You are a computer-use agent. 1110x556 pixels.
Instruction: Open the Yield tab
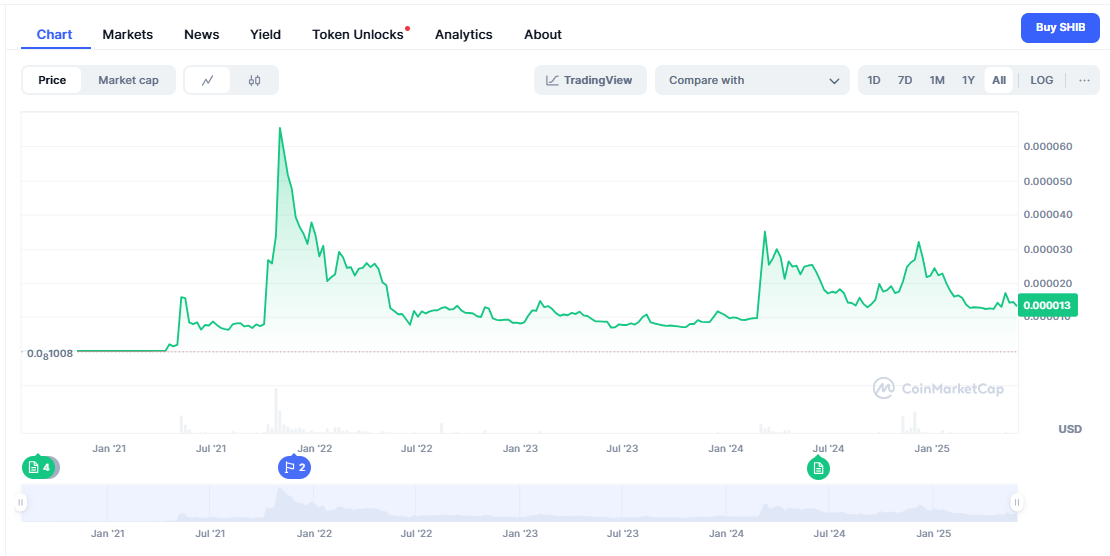pos(265,34)
